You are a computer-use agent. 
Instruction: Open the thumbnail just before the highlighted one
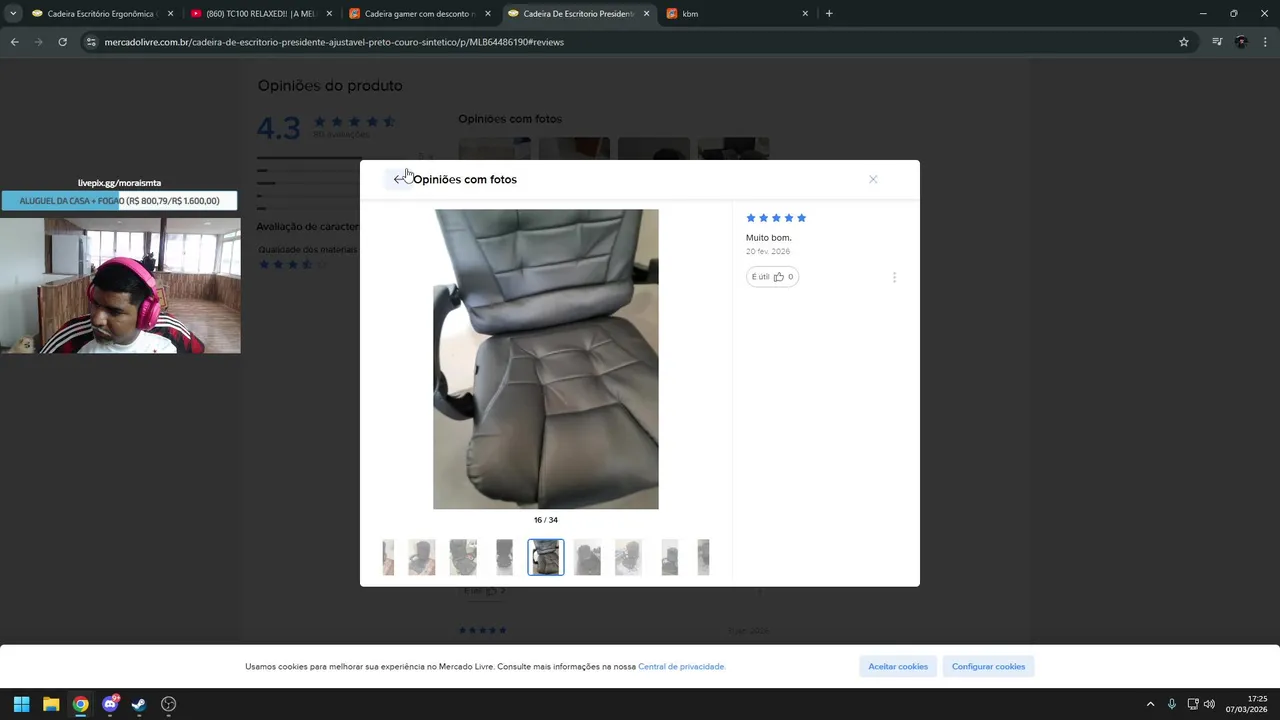[504, 557]
